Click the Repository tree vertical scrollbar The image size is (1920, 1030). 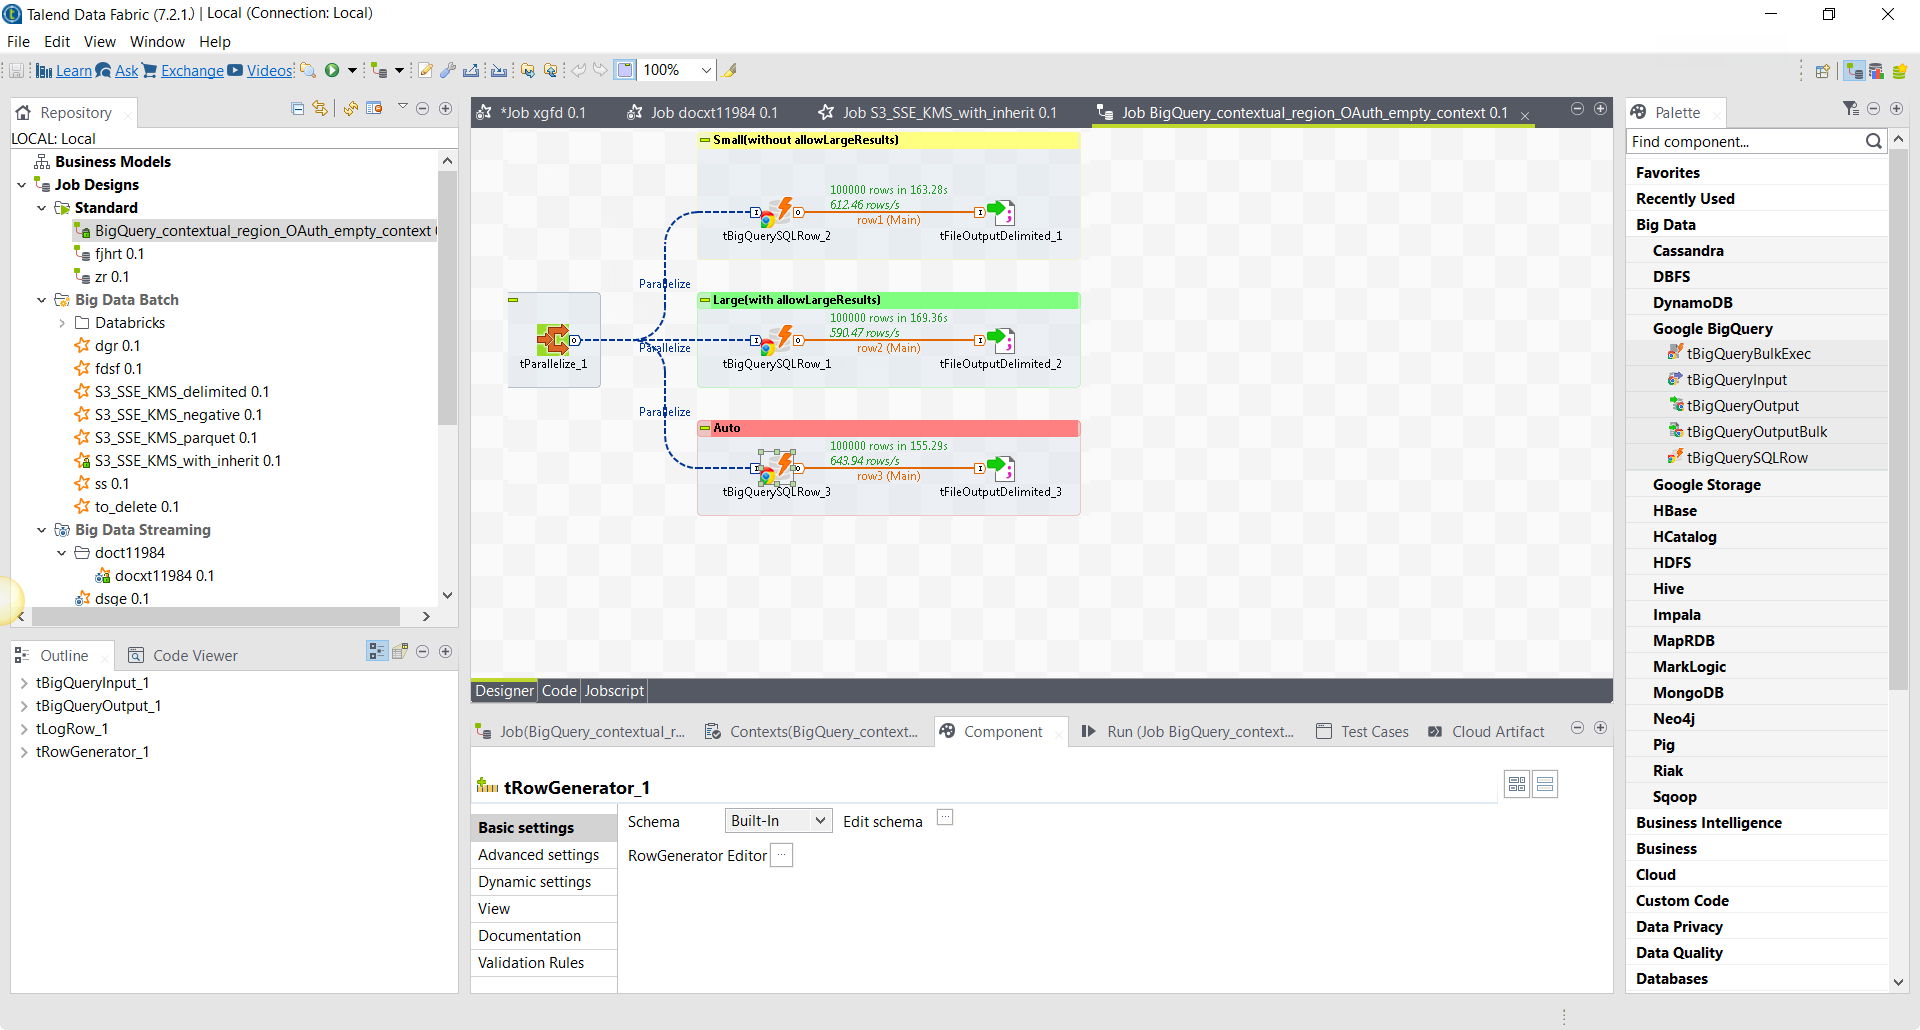(x=447, y=300)
